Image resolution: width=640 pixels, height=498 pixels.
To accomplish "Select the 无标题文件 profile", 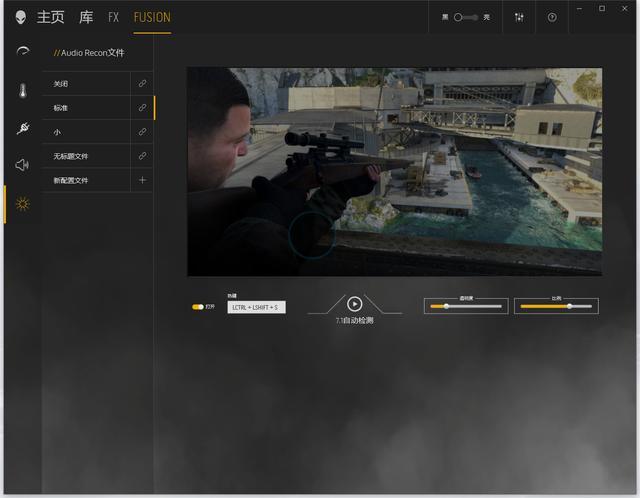I will pos(86,156).
